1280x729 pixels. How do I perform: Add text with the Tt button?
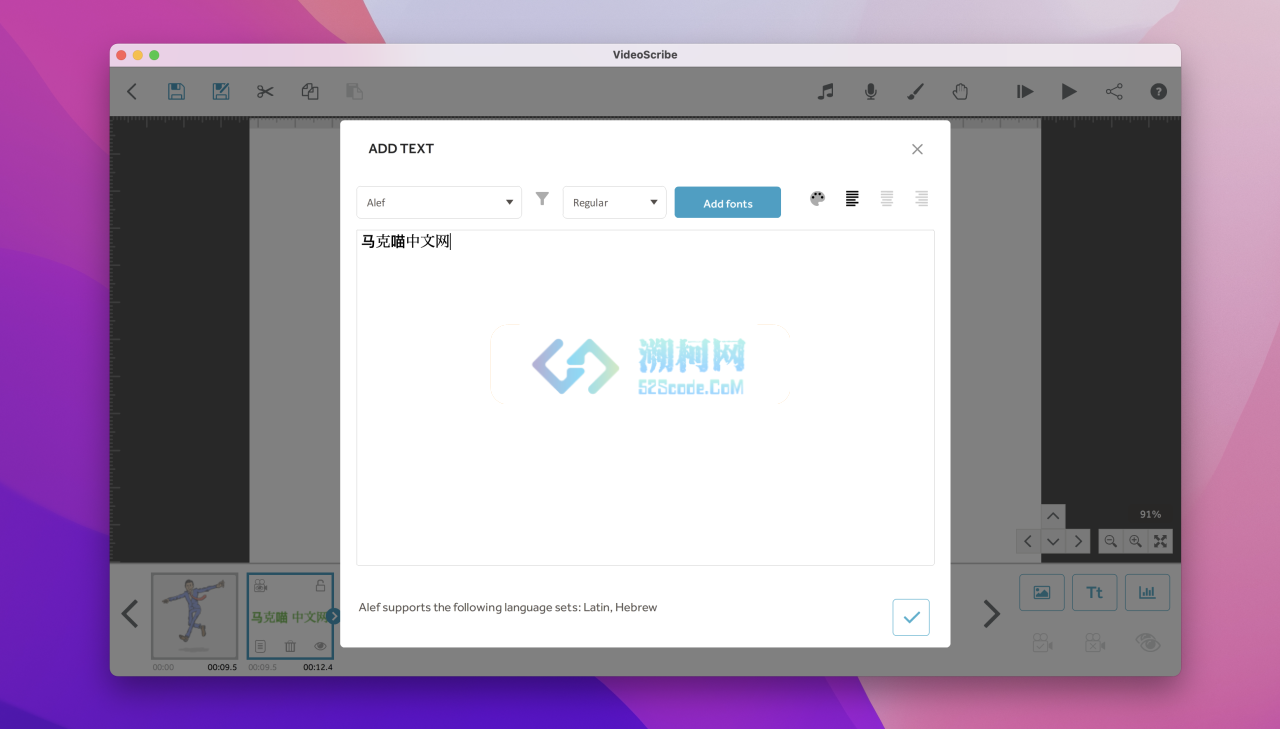click(1094, 592)
